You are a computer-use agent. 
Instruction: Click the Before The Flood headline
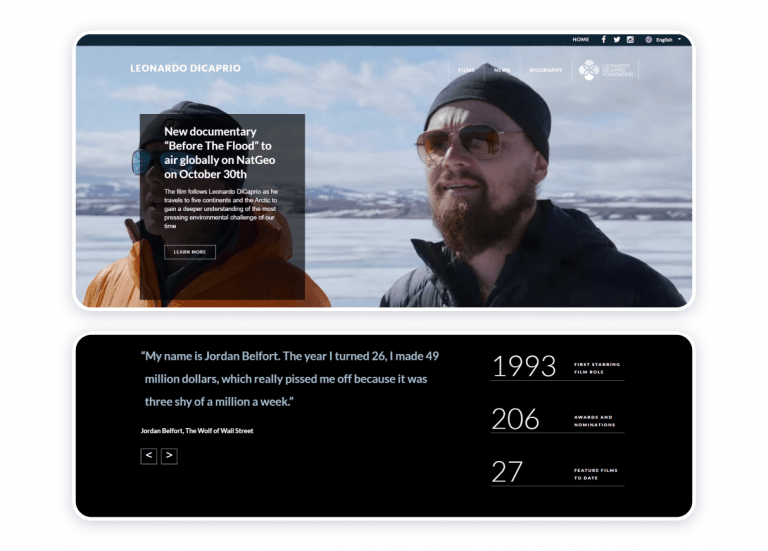[x=220, y=153]
